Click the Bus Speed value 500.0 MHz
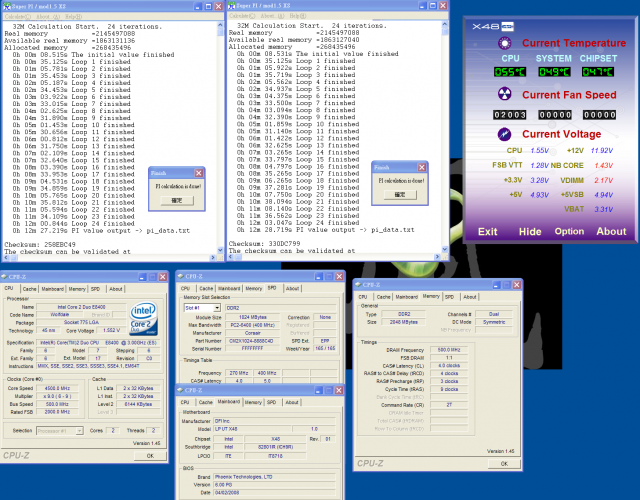640x500 pixels. click(58, 404)
